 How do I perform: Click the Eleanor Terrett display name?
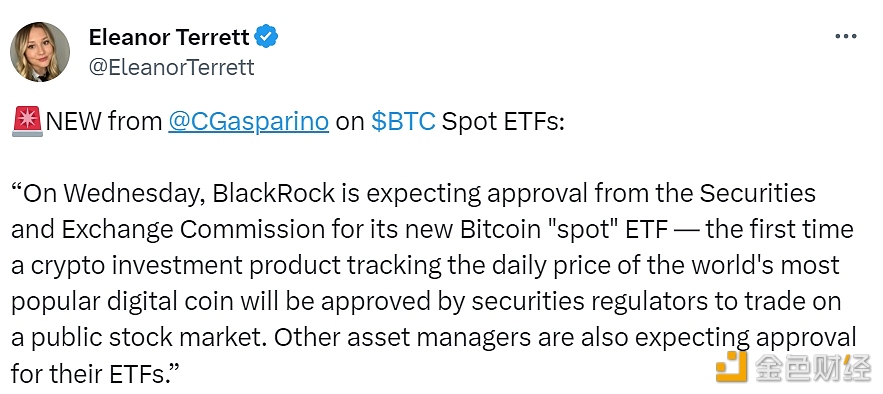tap(169, 37)
